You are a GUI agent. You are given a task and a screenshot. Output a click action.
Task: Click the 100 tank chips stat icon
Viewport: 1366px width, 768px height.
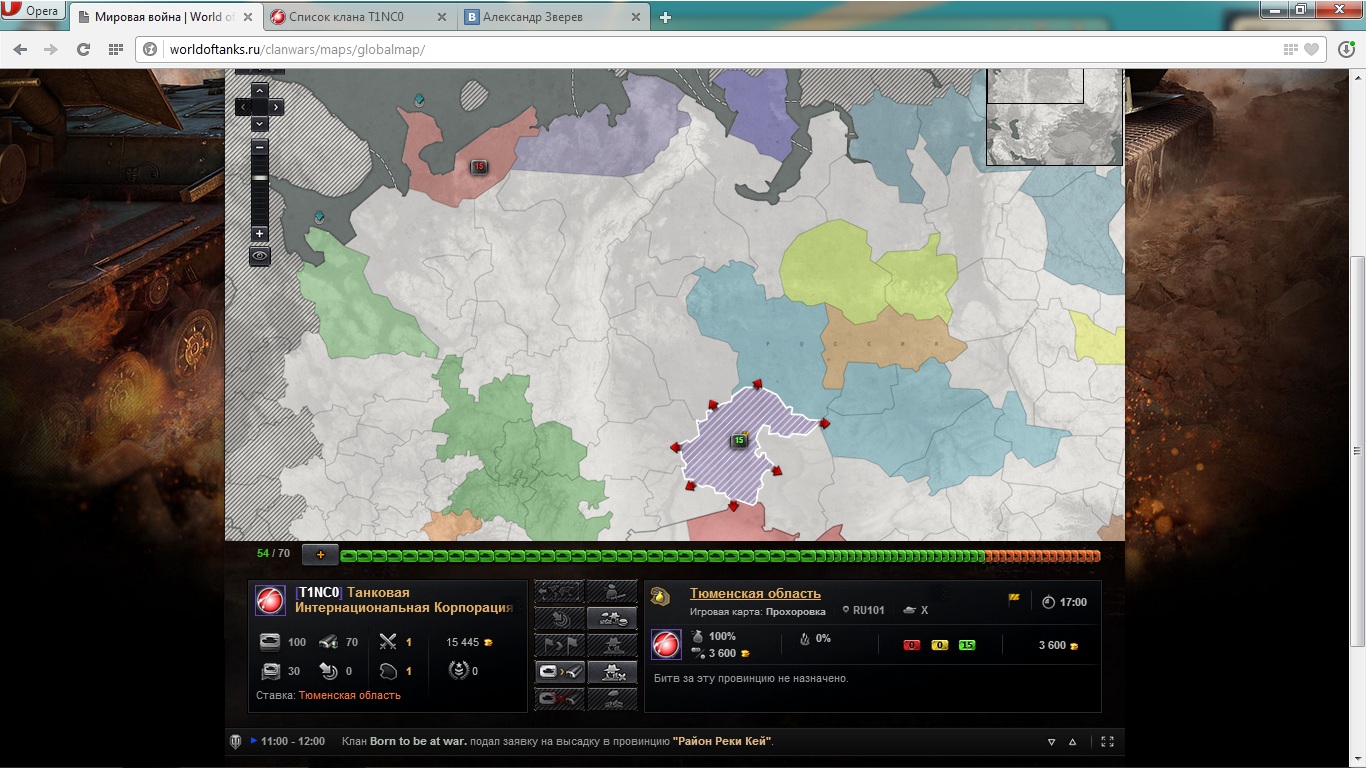[x=270, y=642]
